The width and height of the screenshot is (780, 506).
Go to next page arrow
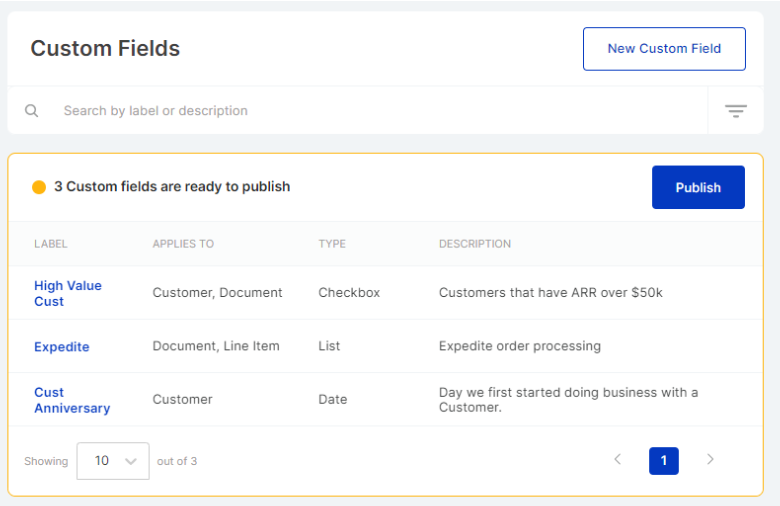pos(710,460)
